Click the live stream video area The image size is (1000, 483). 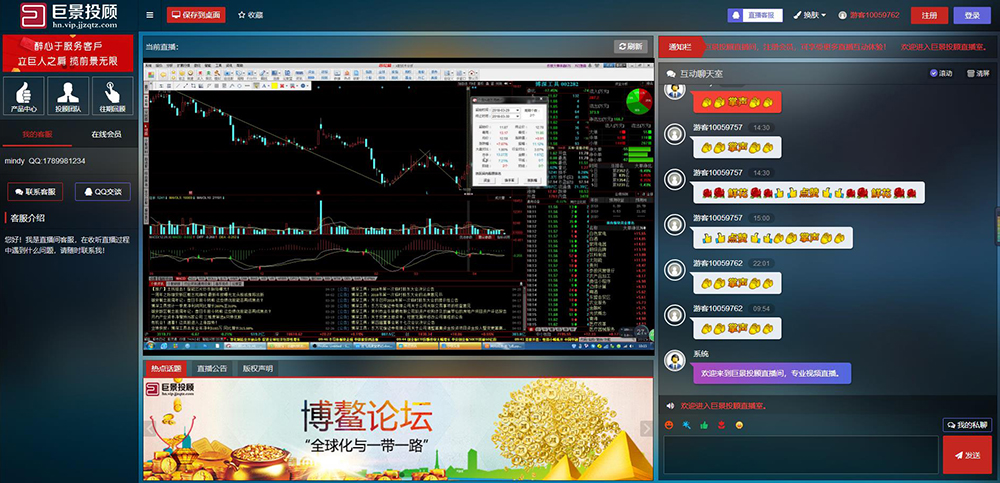click(399, 205)
